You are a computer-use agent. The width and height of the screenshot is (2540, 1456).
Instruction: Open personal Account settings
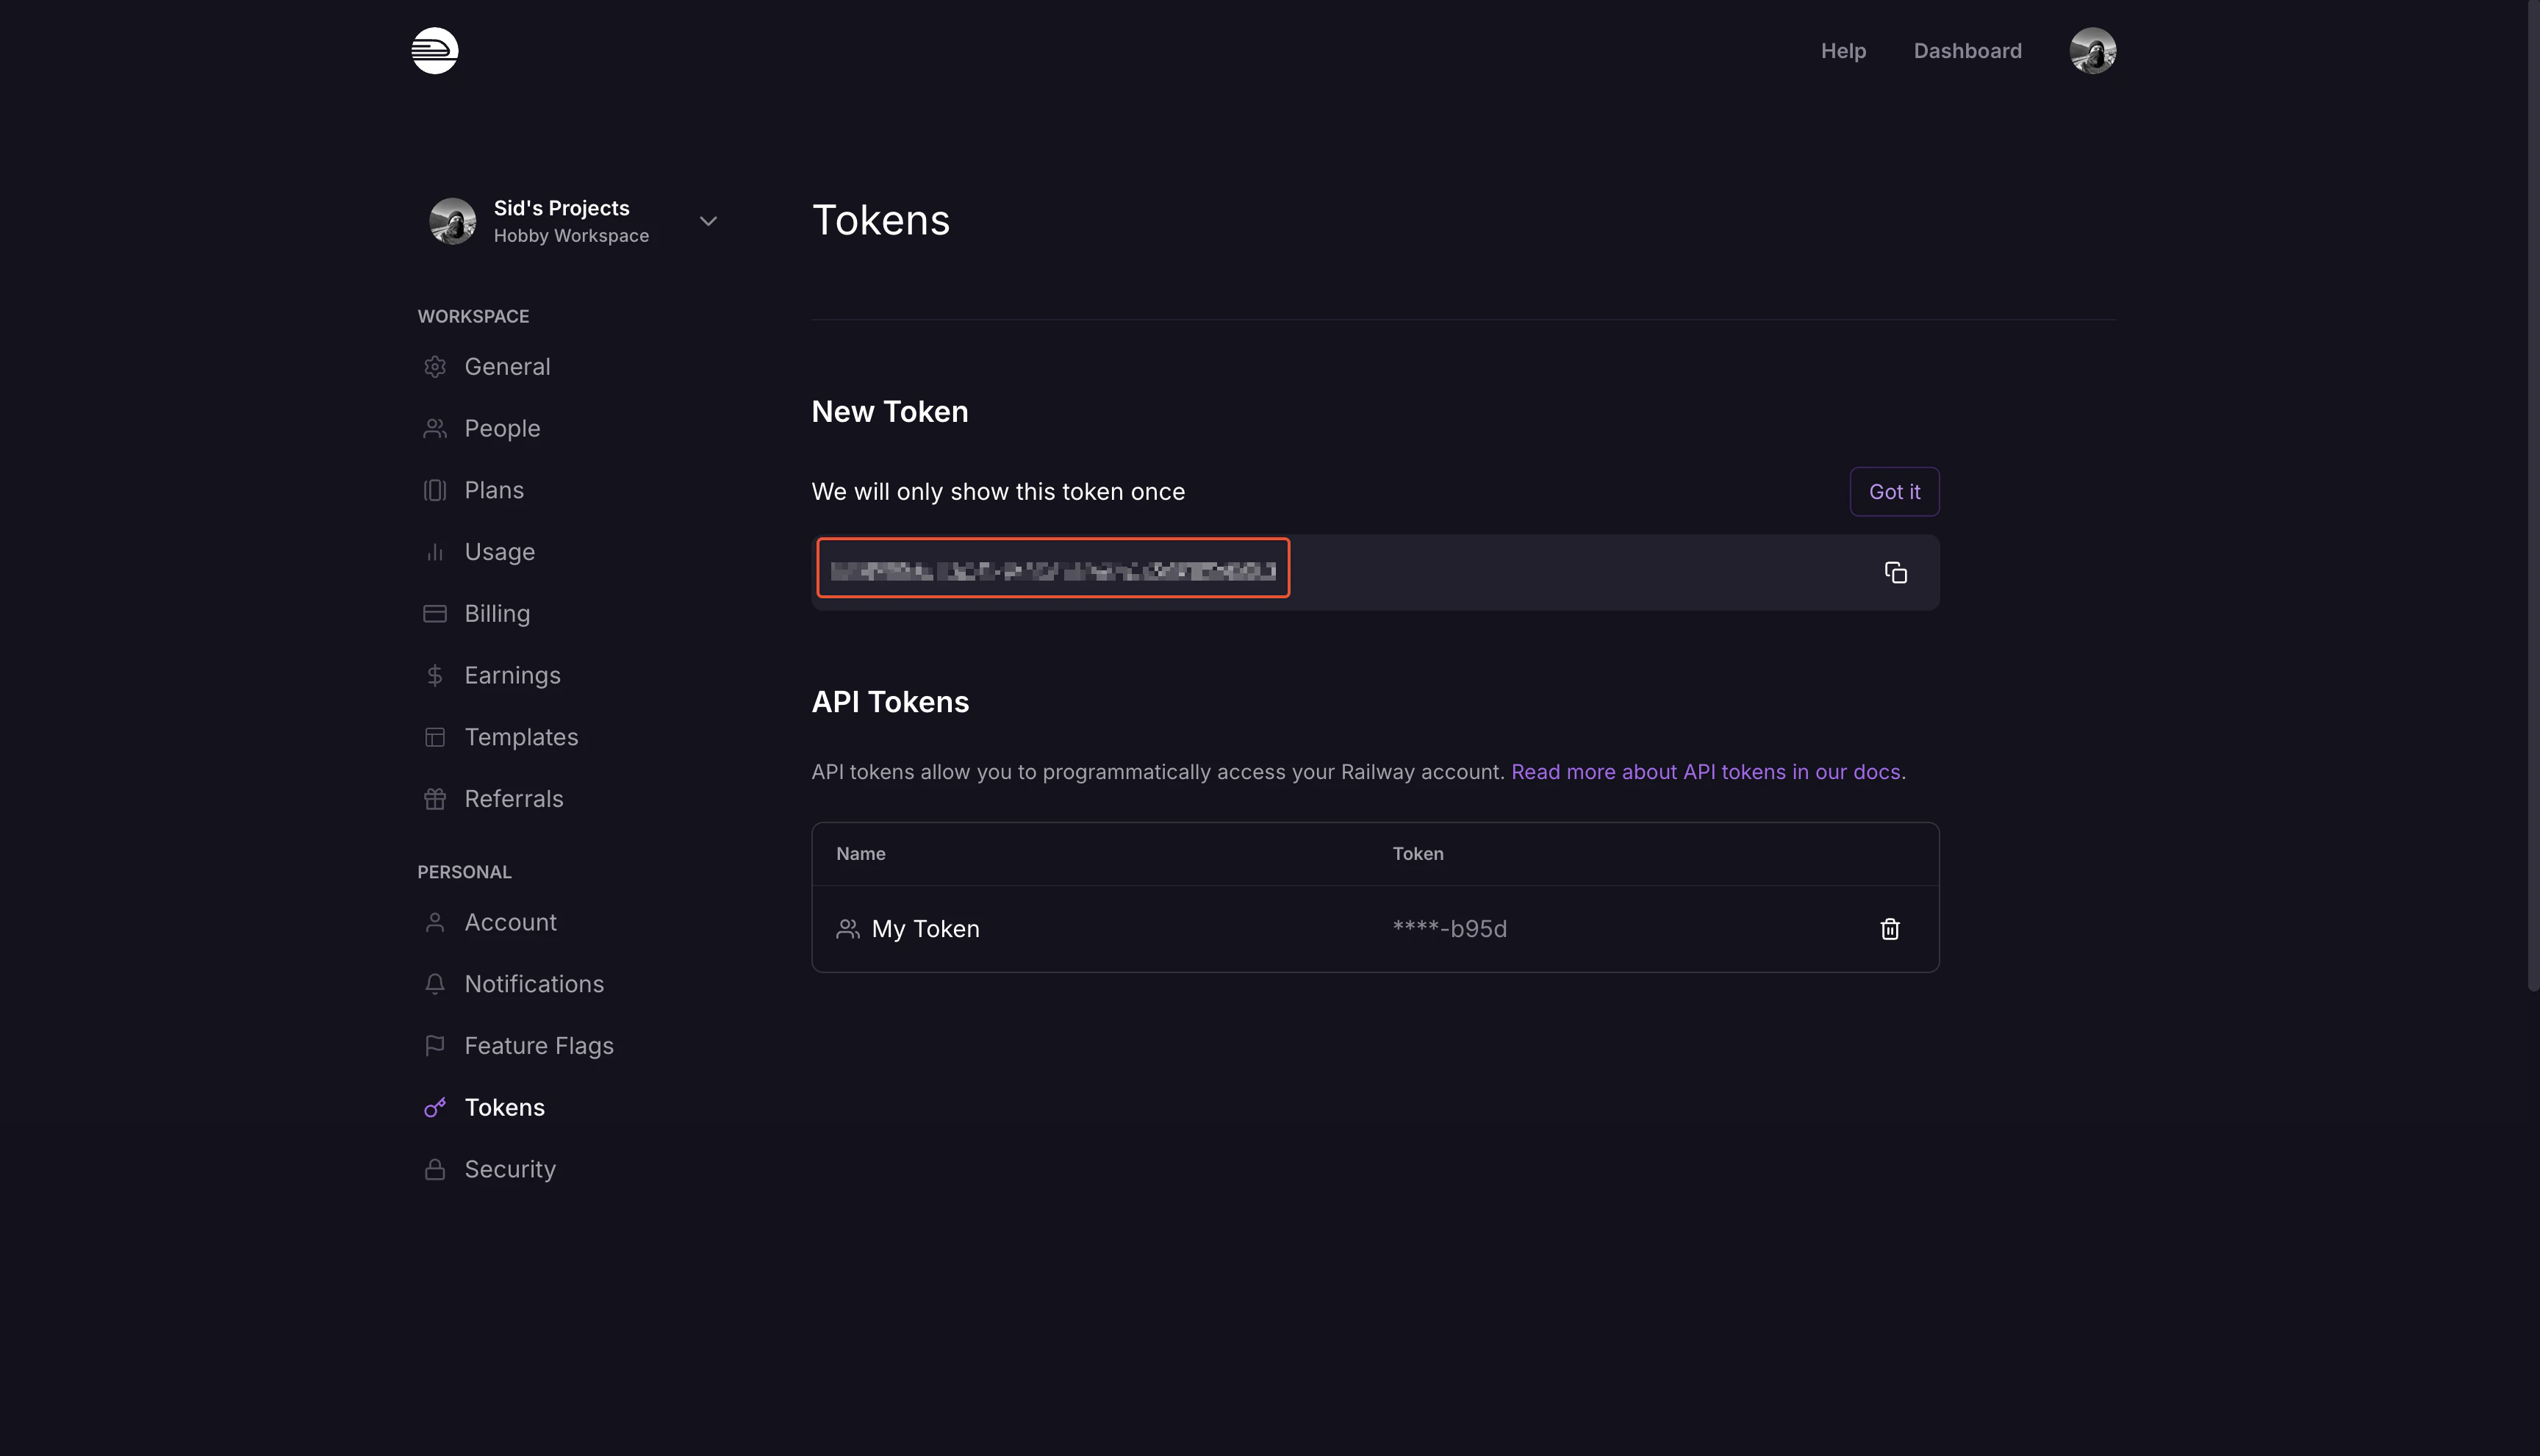click(510, 922)
